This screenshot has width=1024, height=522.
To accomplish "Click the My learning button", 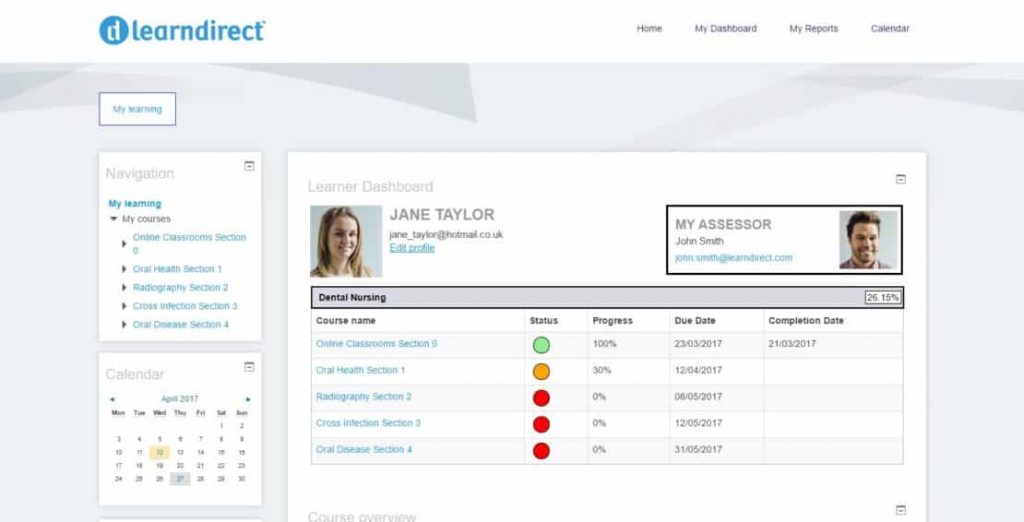I will click(x=137, y=109).
